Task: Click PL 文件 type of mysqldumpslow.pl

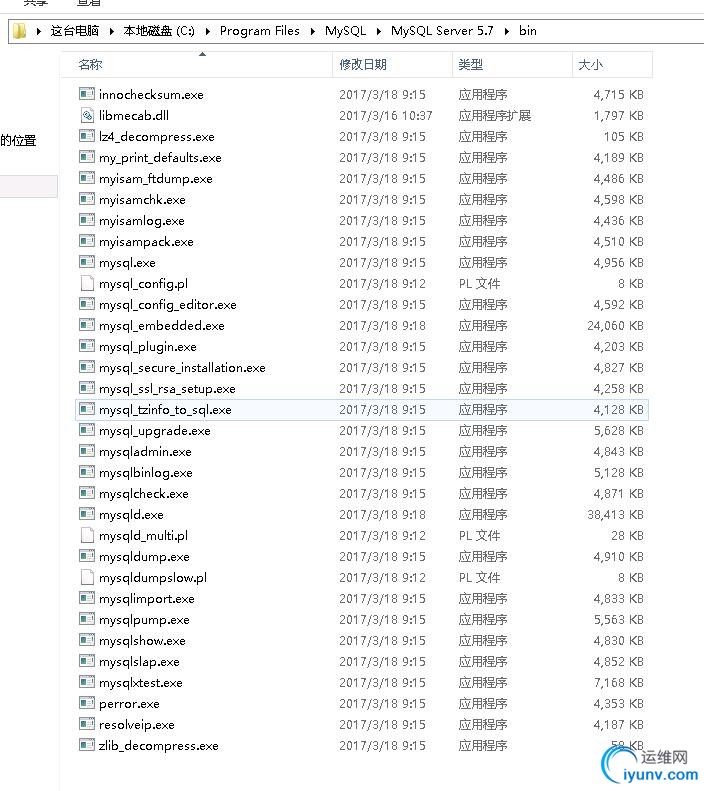Action: (x=479, y=577)
